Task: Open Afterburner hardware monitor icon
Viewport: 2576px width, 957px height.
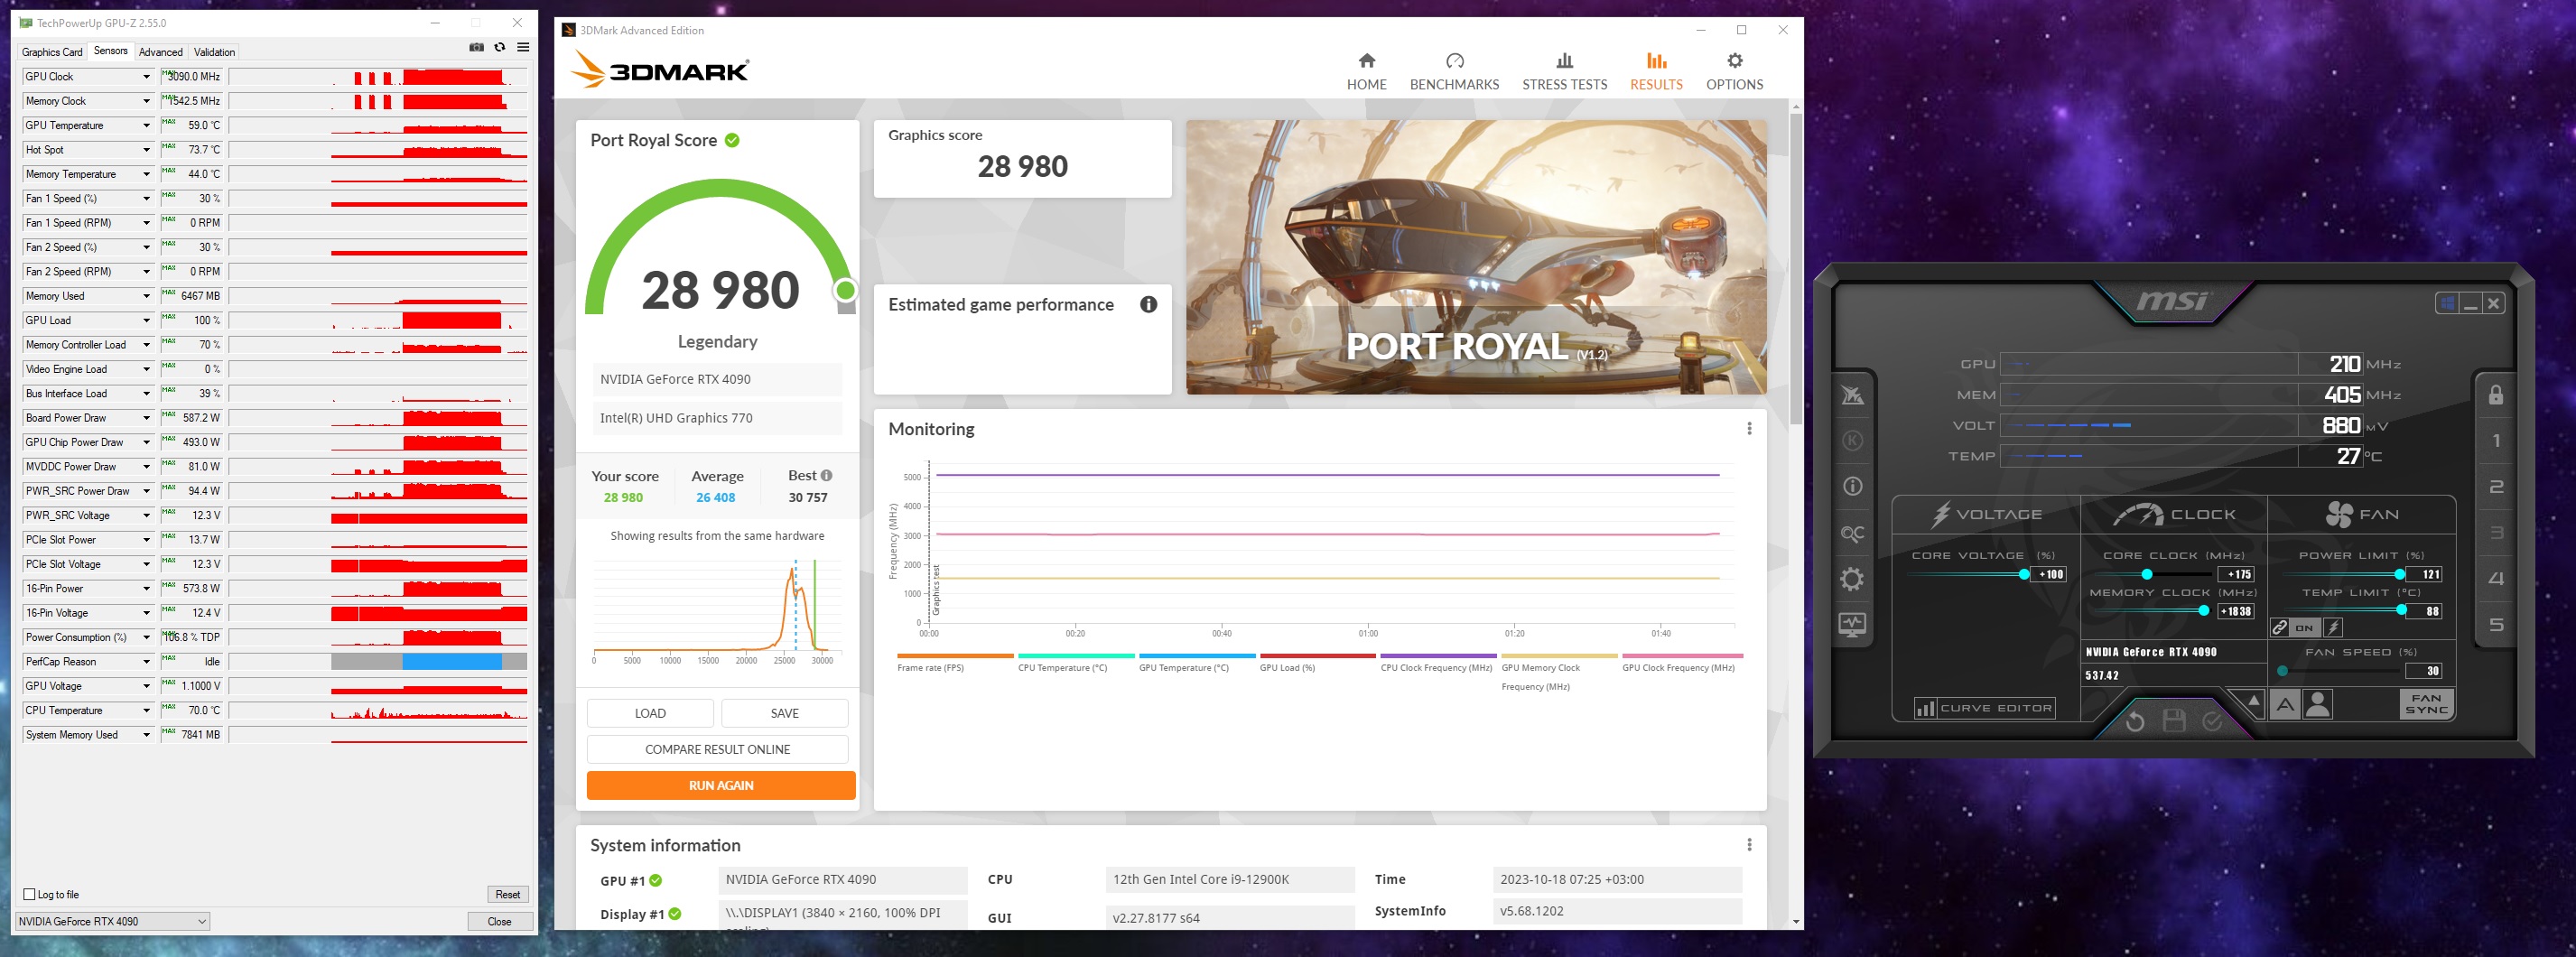Action: click(1852, 625)
